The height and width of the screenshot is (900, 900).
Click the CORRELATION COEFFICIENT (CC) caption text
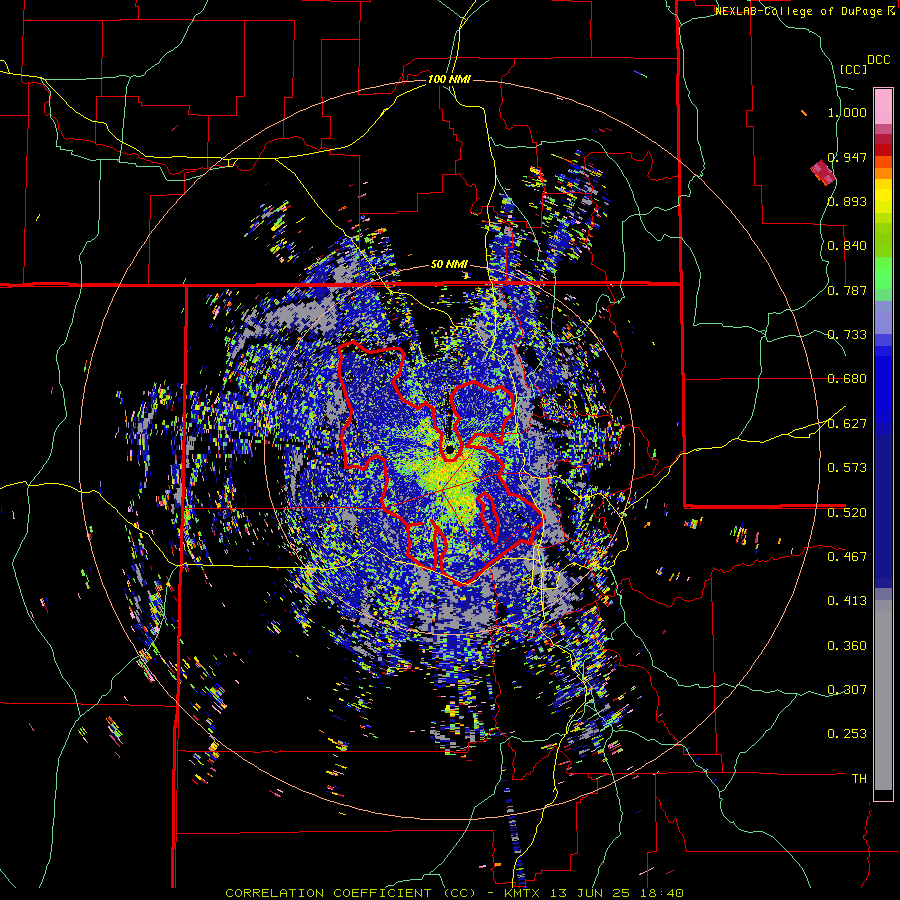tap(351, 893)
